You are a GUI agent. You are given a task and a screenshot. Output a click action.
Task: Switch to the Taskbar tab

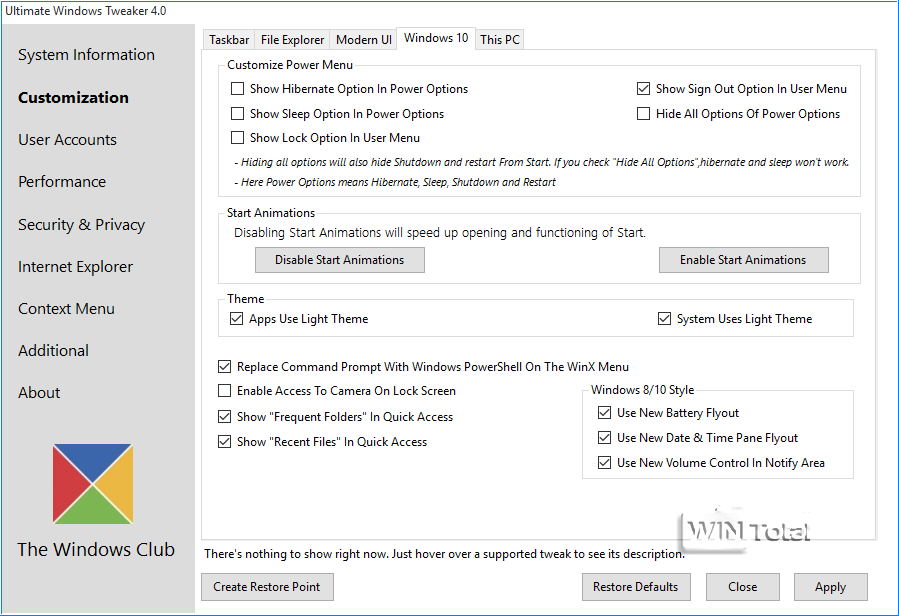click(228, 40)
